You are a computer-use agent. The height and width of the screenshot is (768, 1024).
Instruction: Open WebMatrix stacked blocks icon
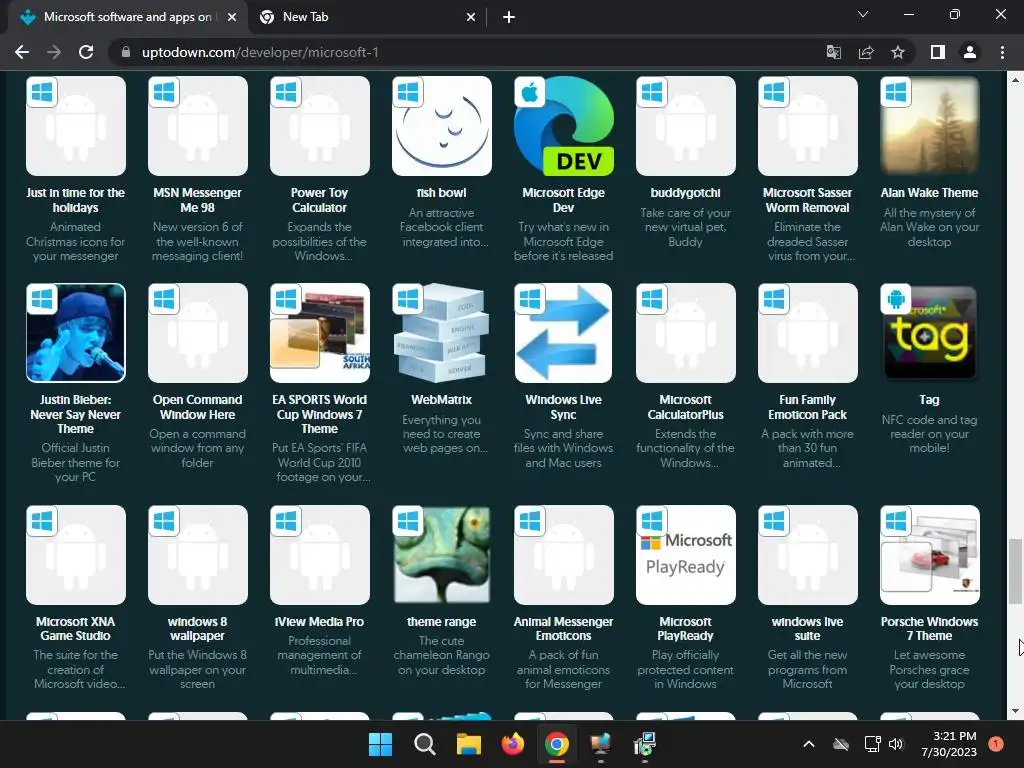pos(441,333)
